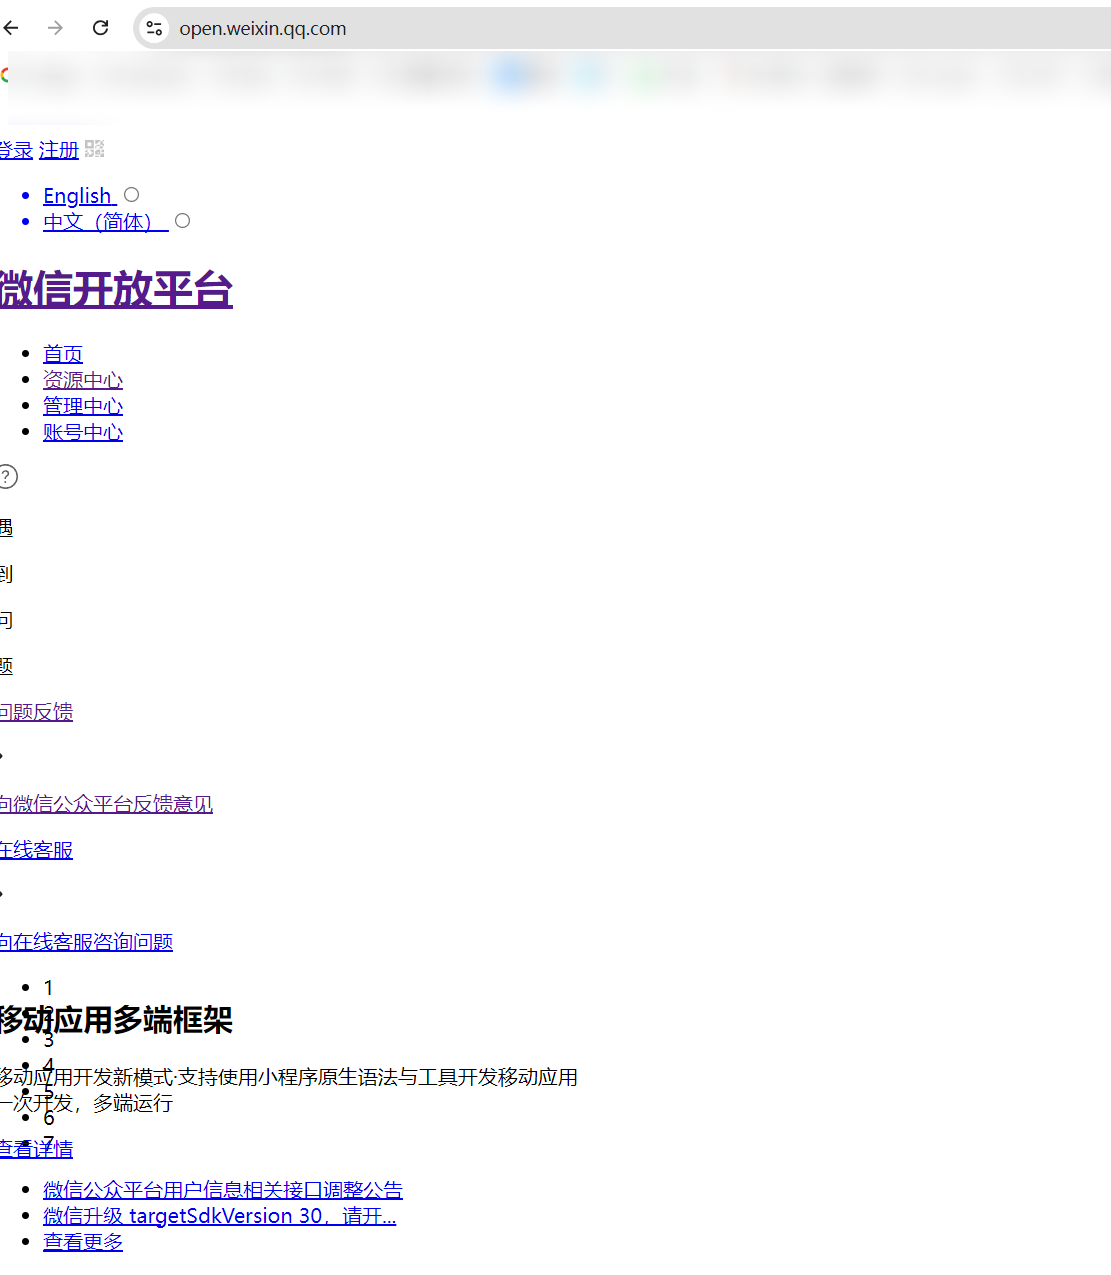Switch language via the English link
The image size is (1111, 1275).
click(x=79, y=196)
